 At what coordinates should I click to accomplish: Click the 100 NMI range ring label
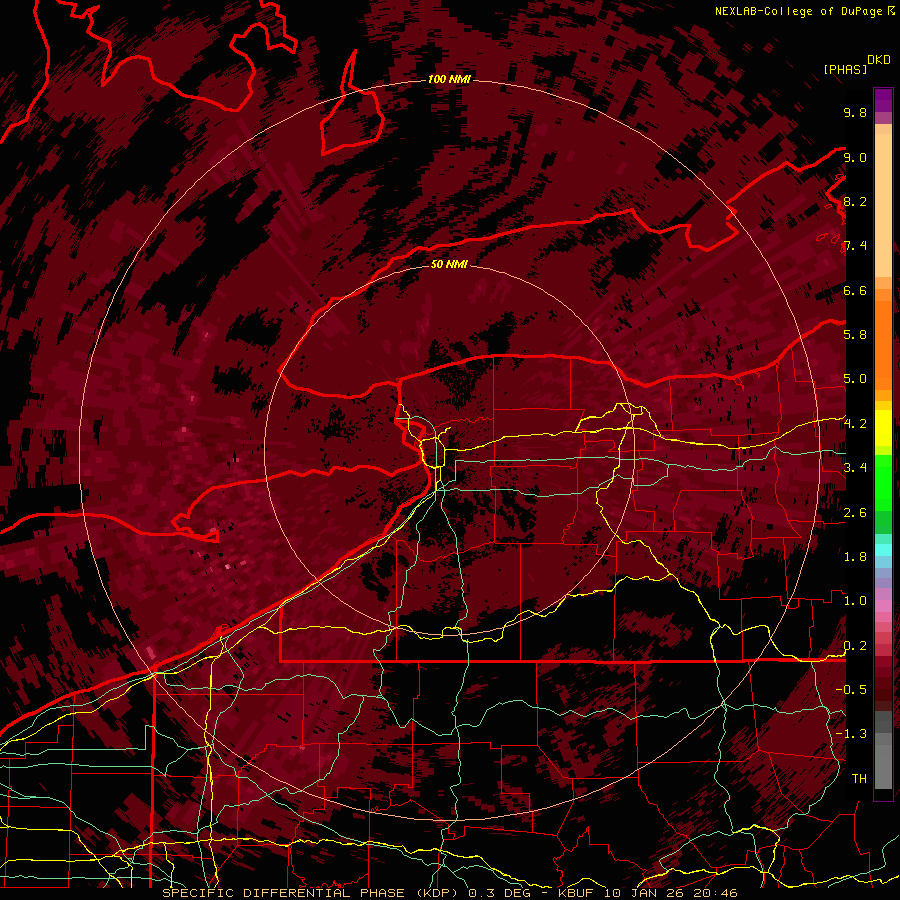(449, 79)
